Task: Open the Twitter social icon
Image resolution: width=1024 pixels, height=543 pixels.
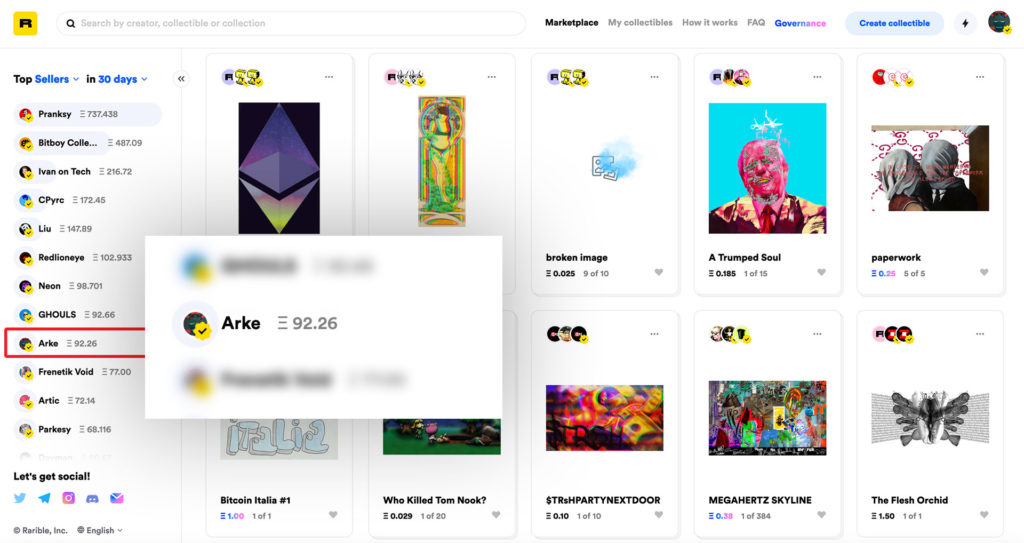Action: pyautogui.click(x=20, y=498)
